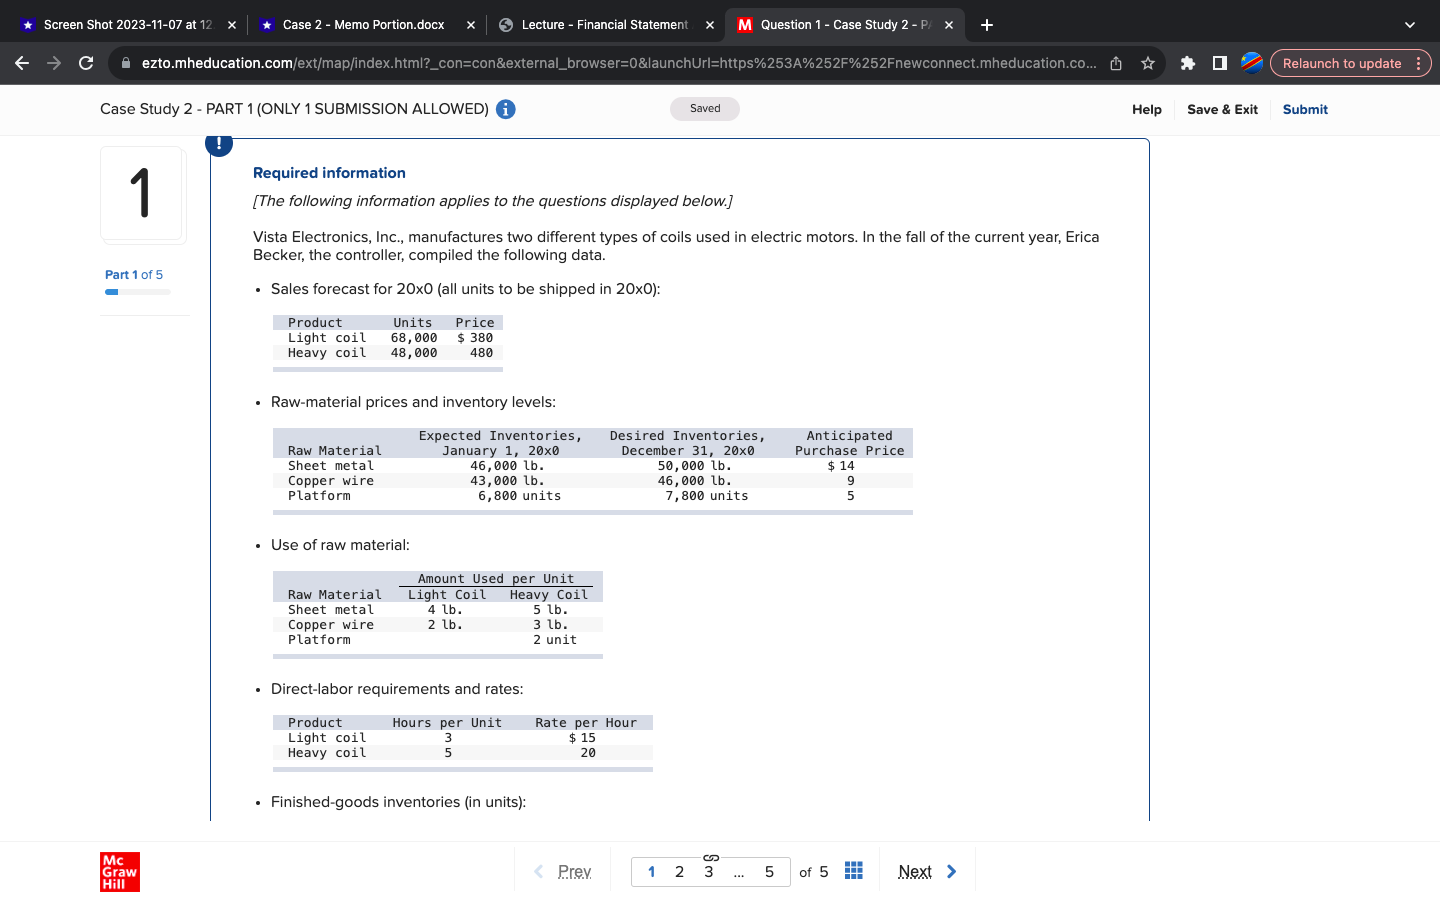Click the Sheet metal 46,000 lb. cell
The width and height of the screenshot is (1440, 900).
tap(507, 466)
